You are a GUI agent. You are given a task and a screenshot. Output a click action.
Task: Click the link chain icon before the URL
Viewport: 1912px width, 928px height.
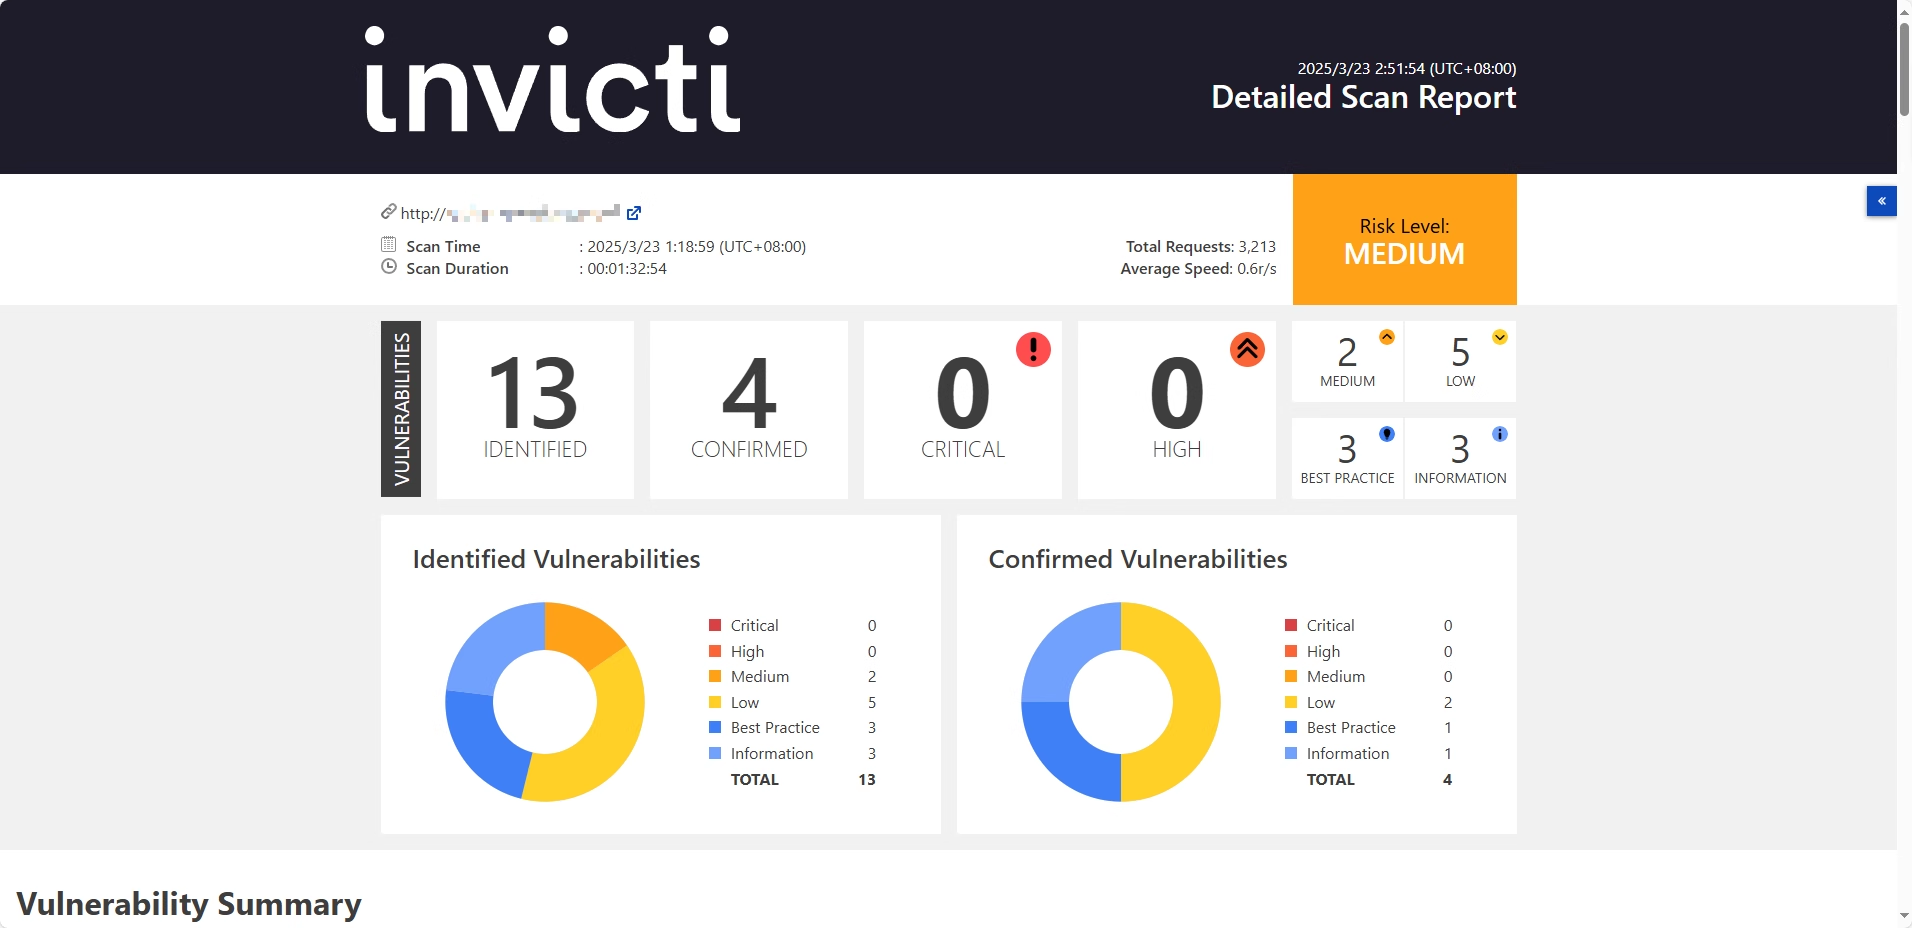389,212
